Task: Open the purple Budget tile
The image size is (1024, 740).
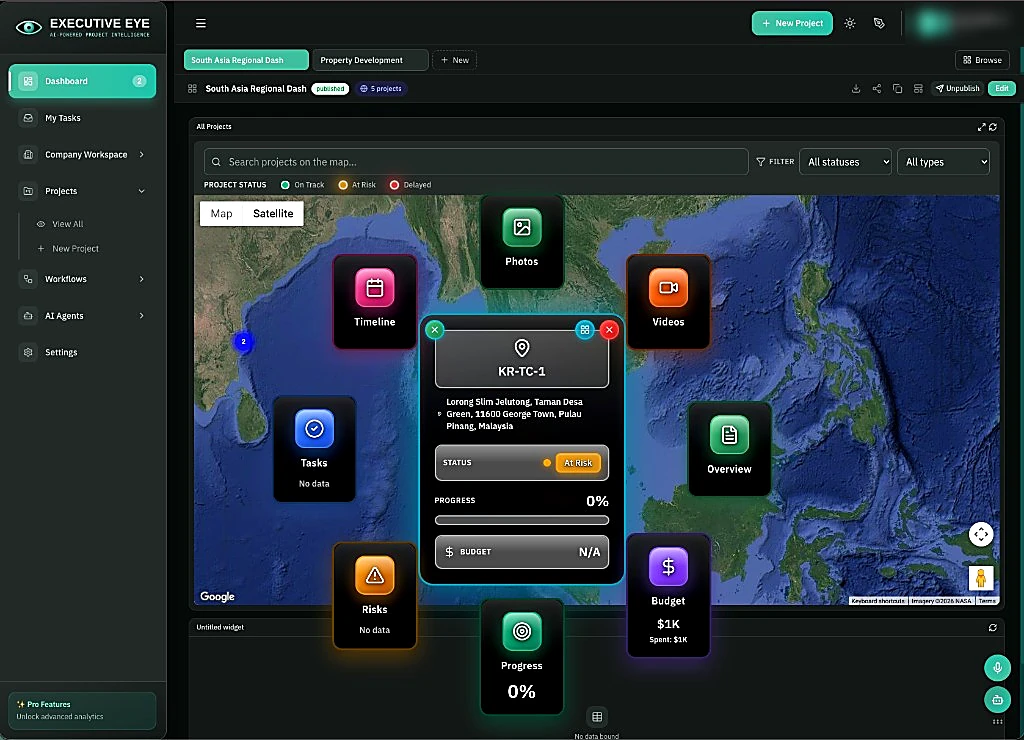Action: click(x=668, y=595)
